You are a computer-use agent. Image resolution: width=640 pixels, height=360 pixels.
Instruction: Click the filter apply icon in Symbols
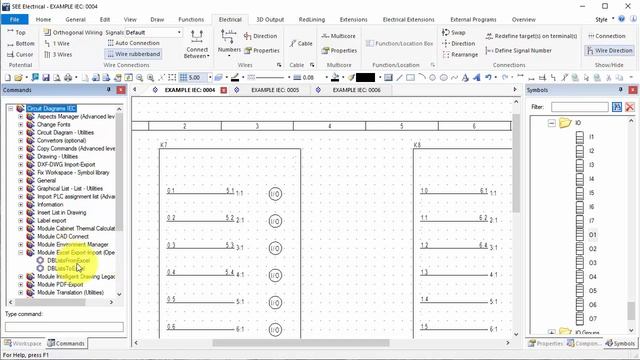pos(617,107)
